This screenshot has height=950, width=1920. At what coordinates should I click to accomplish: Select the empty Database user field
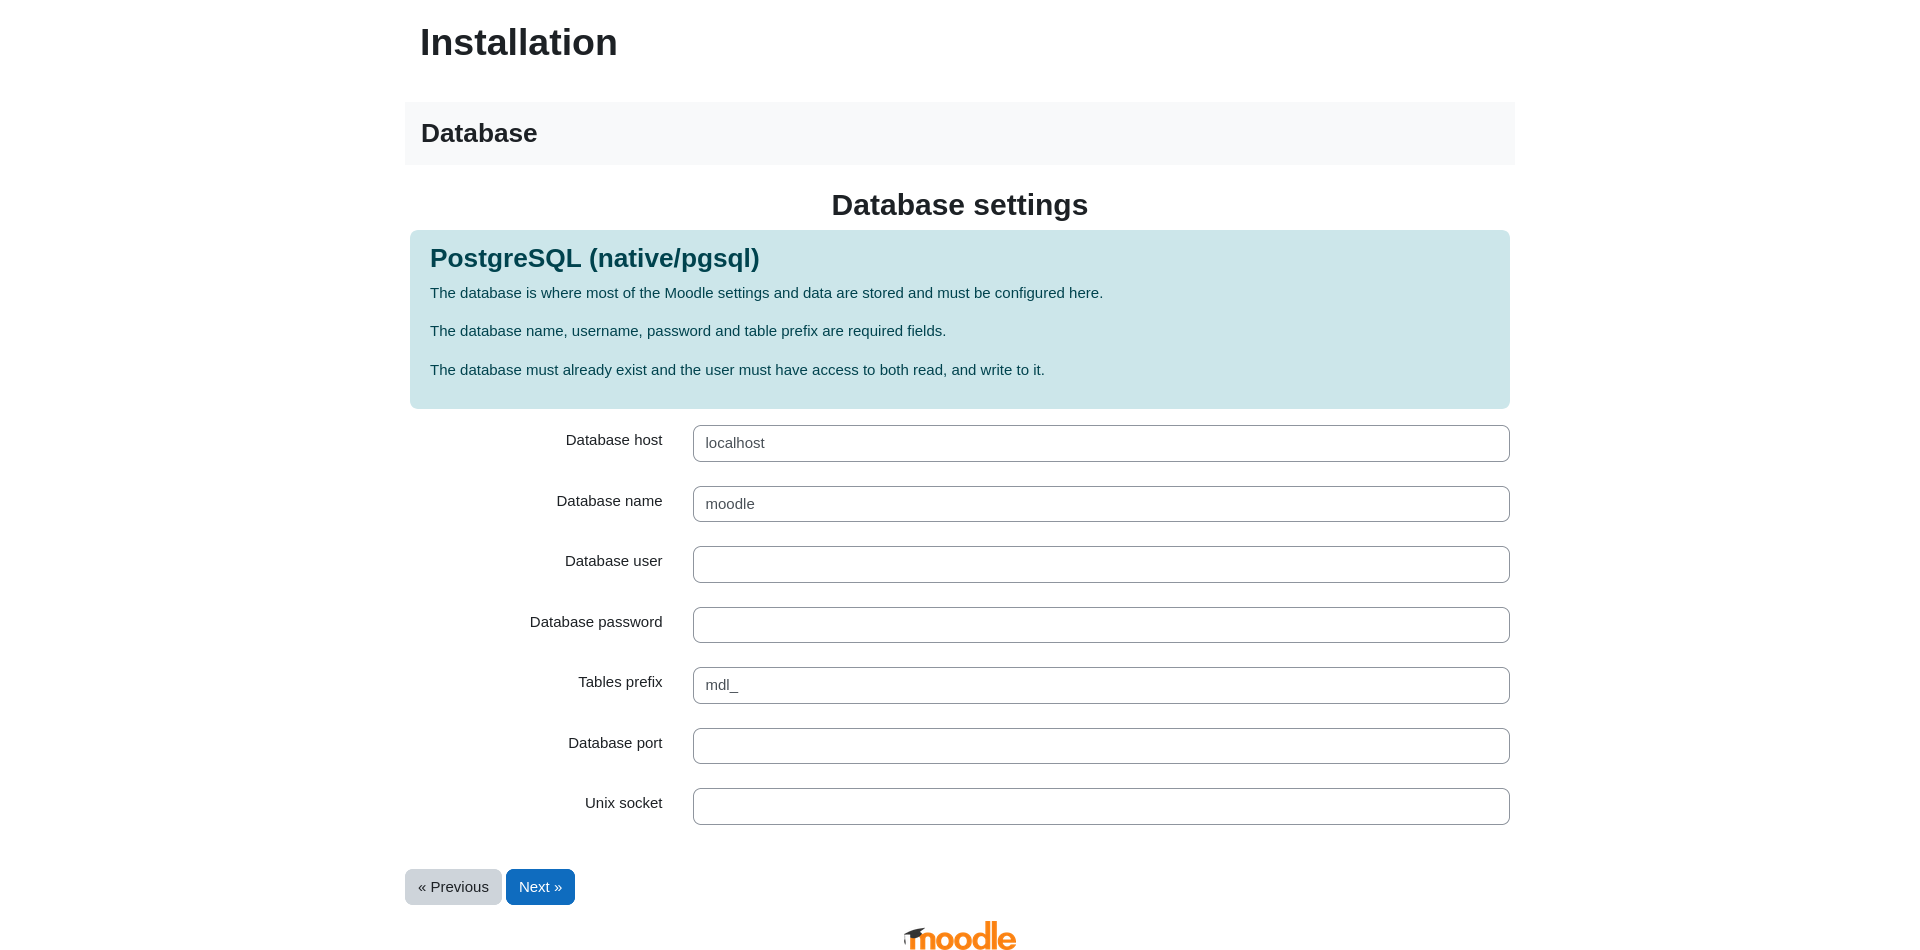1101,564
